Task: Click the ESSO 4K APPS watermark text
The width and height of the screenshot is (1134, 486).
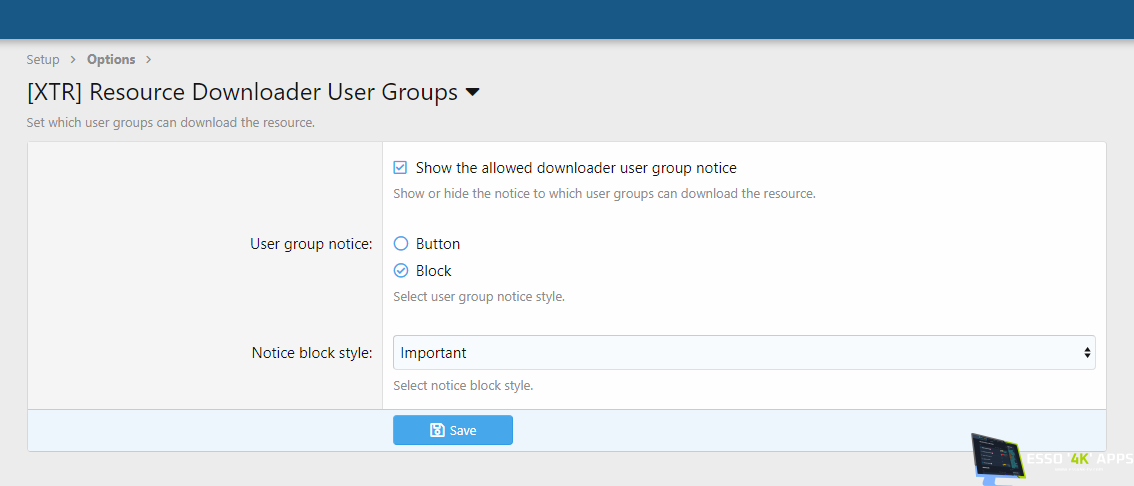Action: pos(1080,460)
